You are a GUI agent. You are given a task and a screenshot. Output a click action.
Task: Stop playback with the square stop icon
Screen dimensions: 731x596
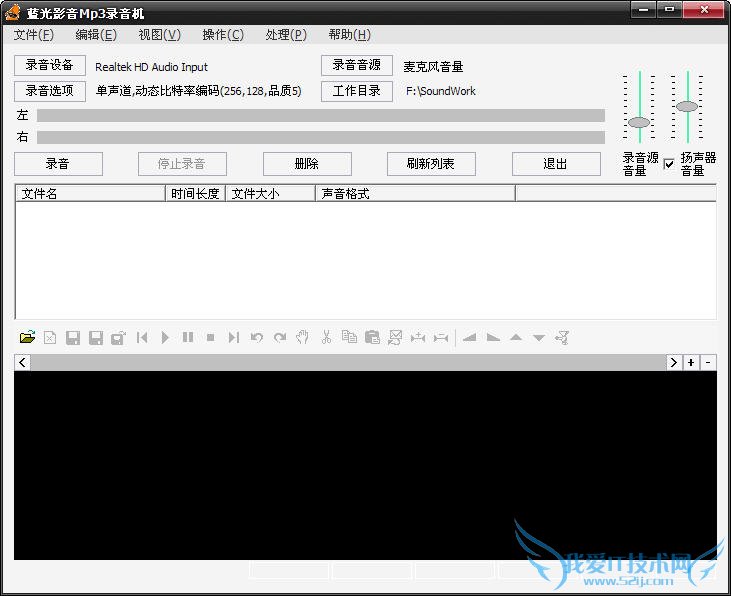(x=211, y=337)
